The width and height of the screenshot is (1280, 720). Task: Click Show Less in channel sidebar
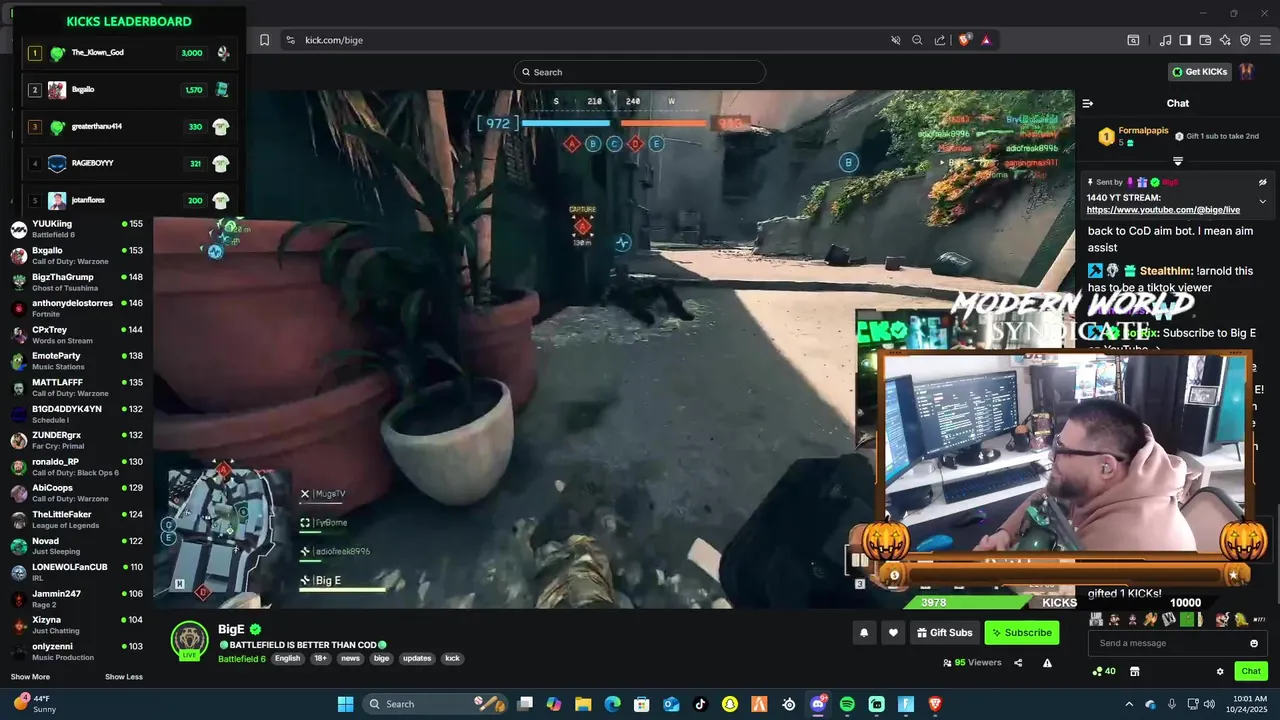pyautogui.click(x=124, y=677)
